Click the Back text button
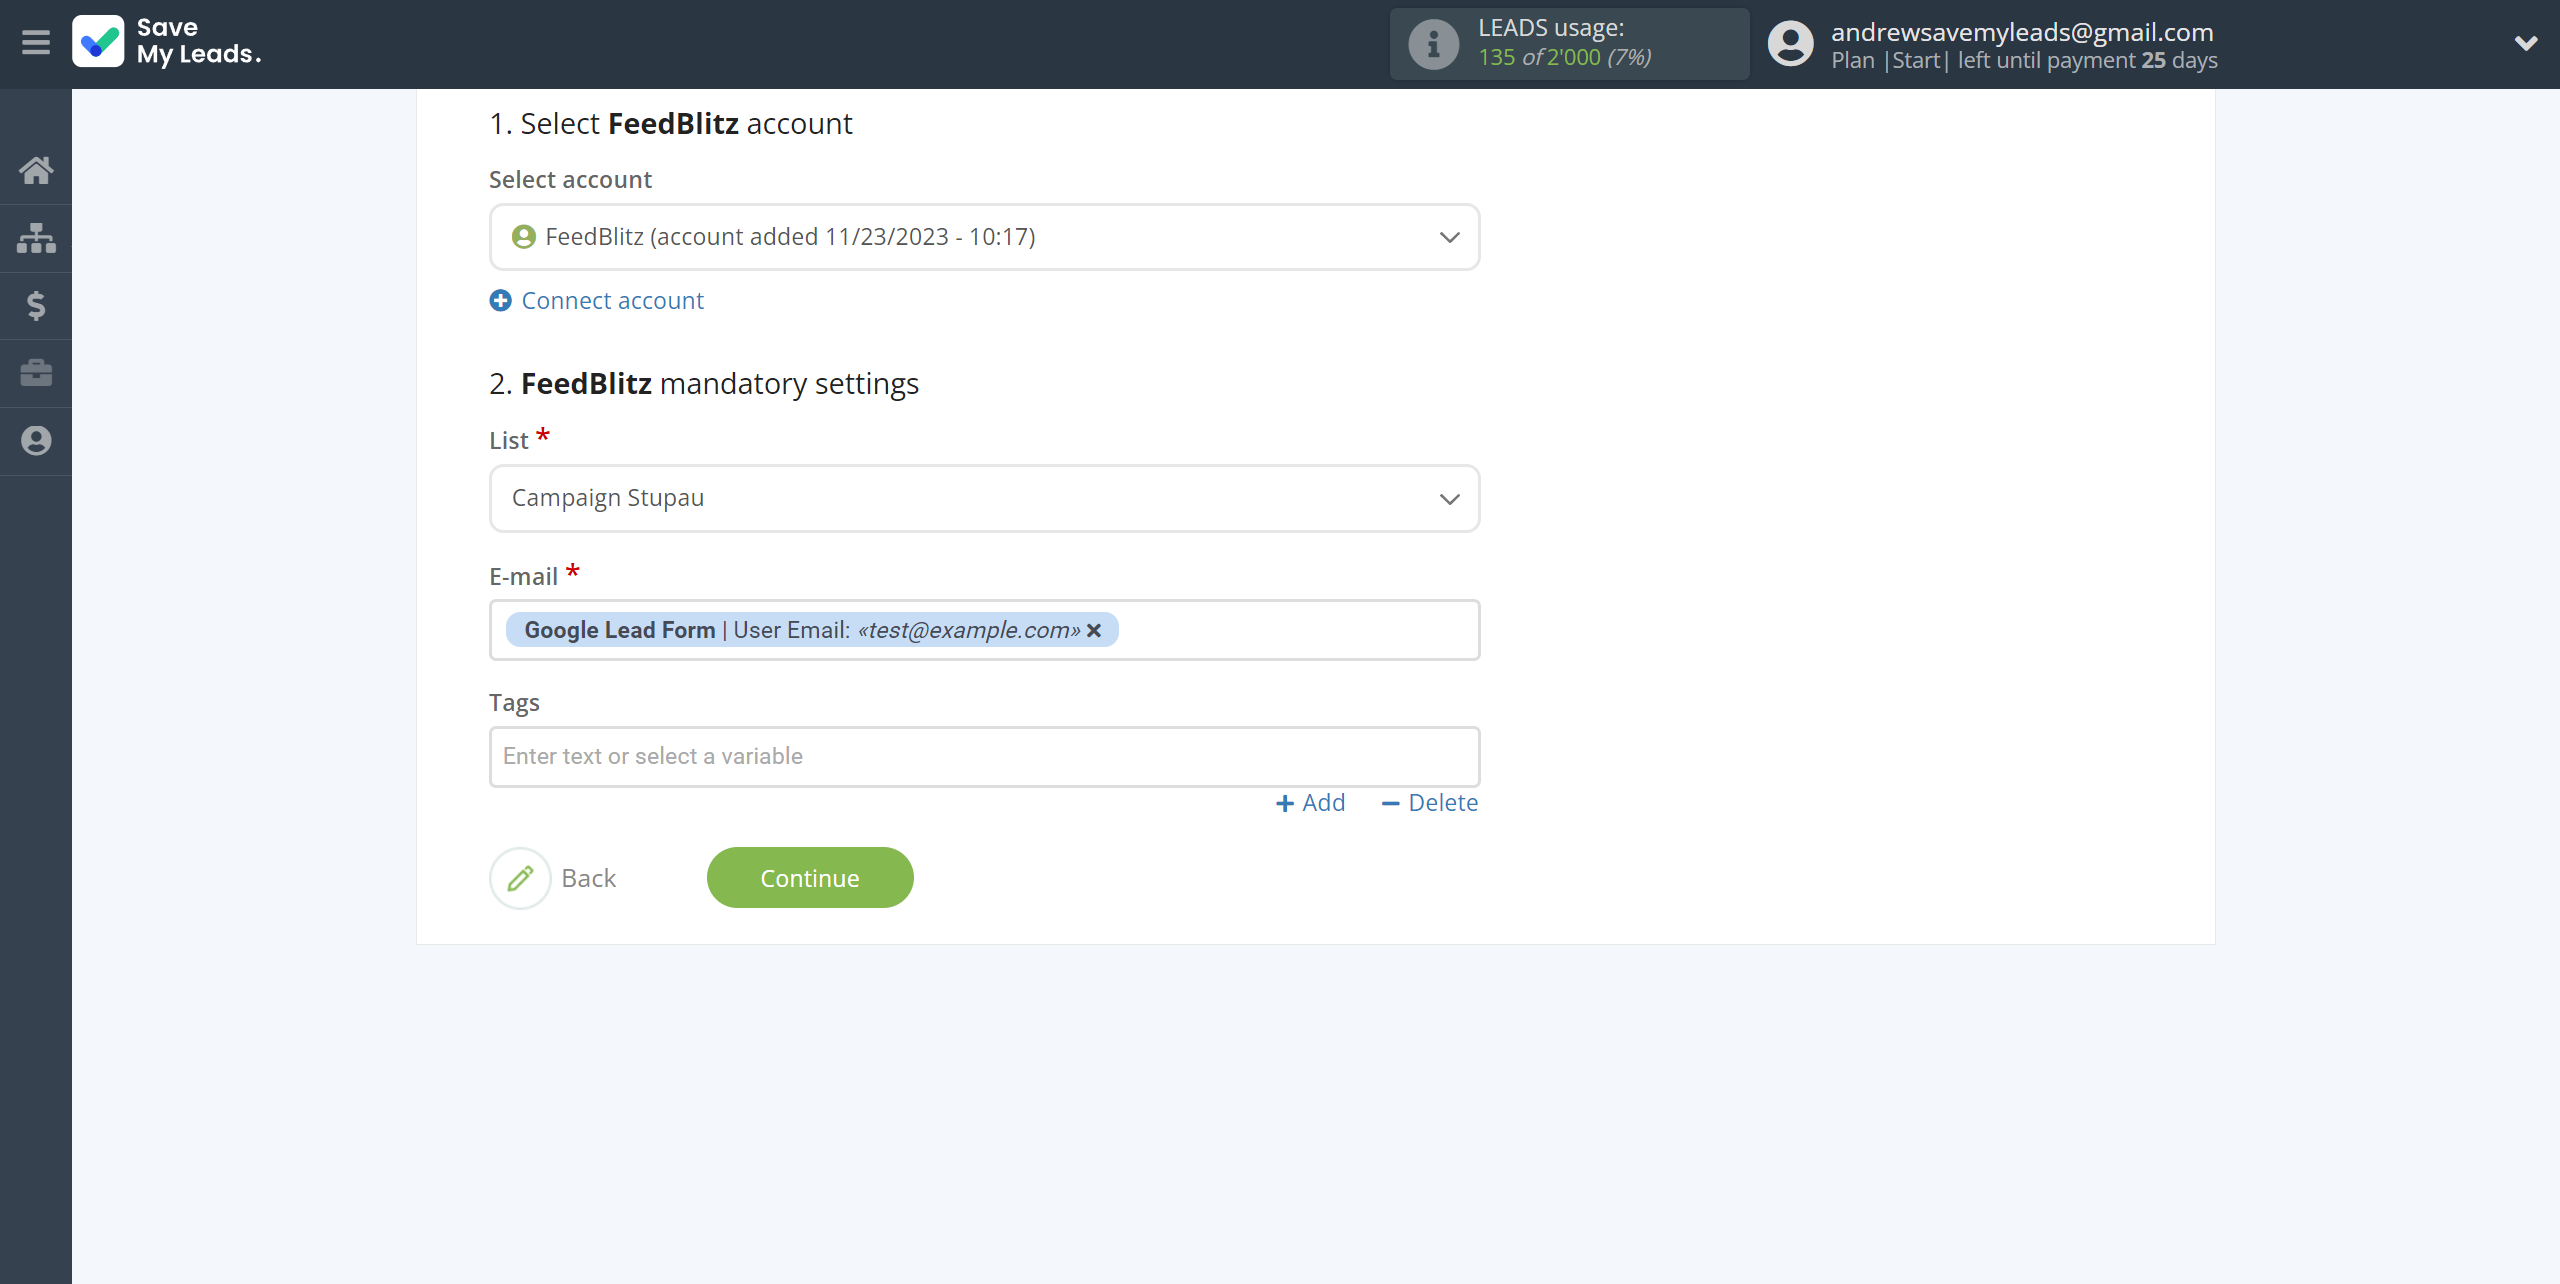The width and height of the screenshot is (2560, 1284). [589, 879]
